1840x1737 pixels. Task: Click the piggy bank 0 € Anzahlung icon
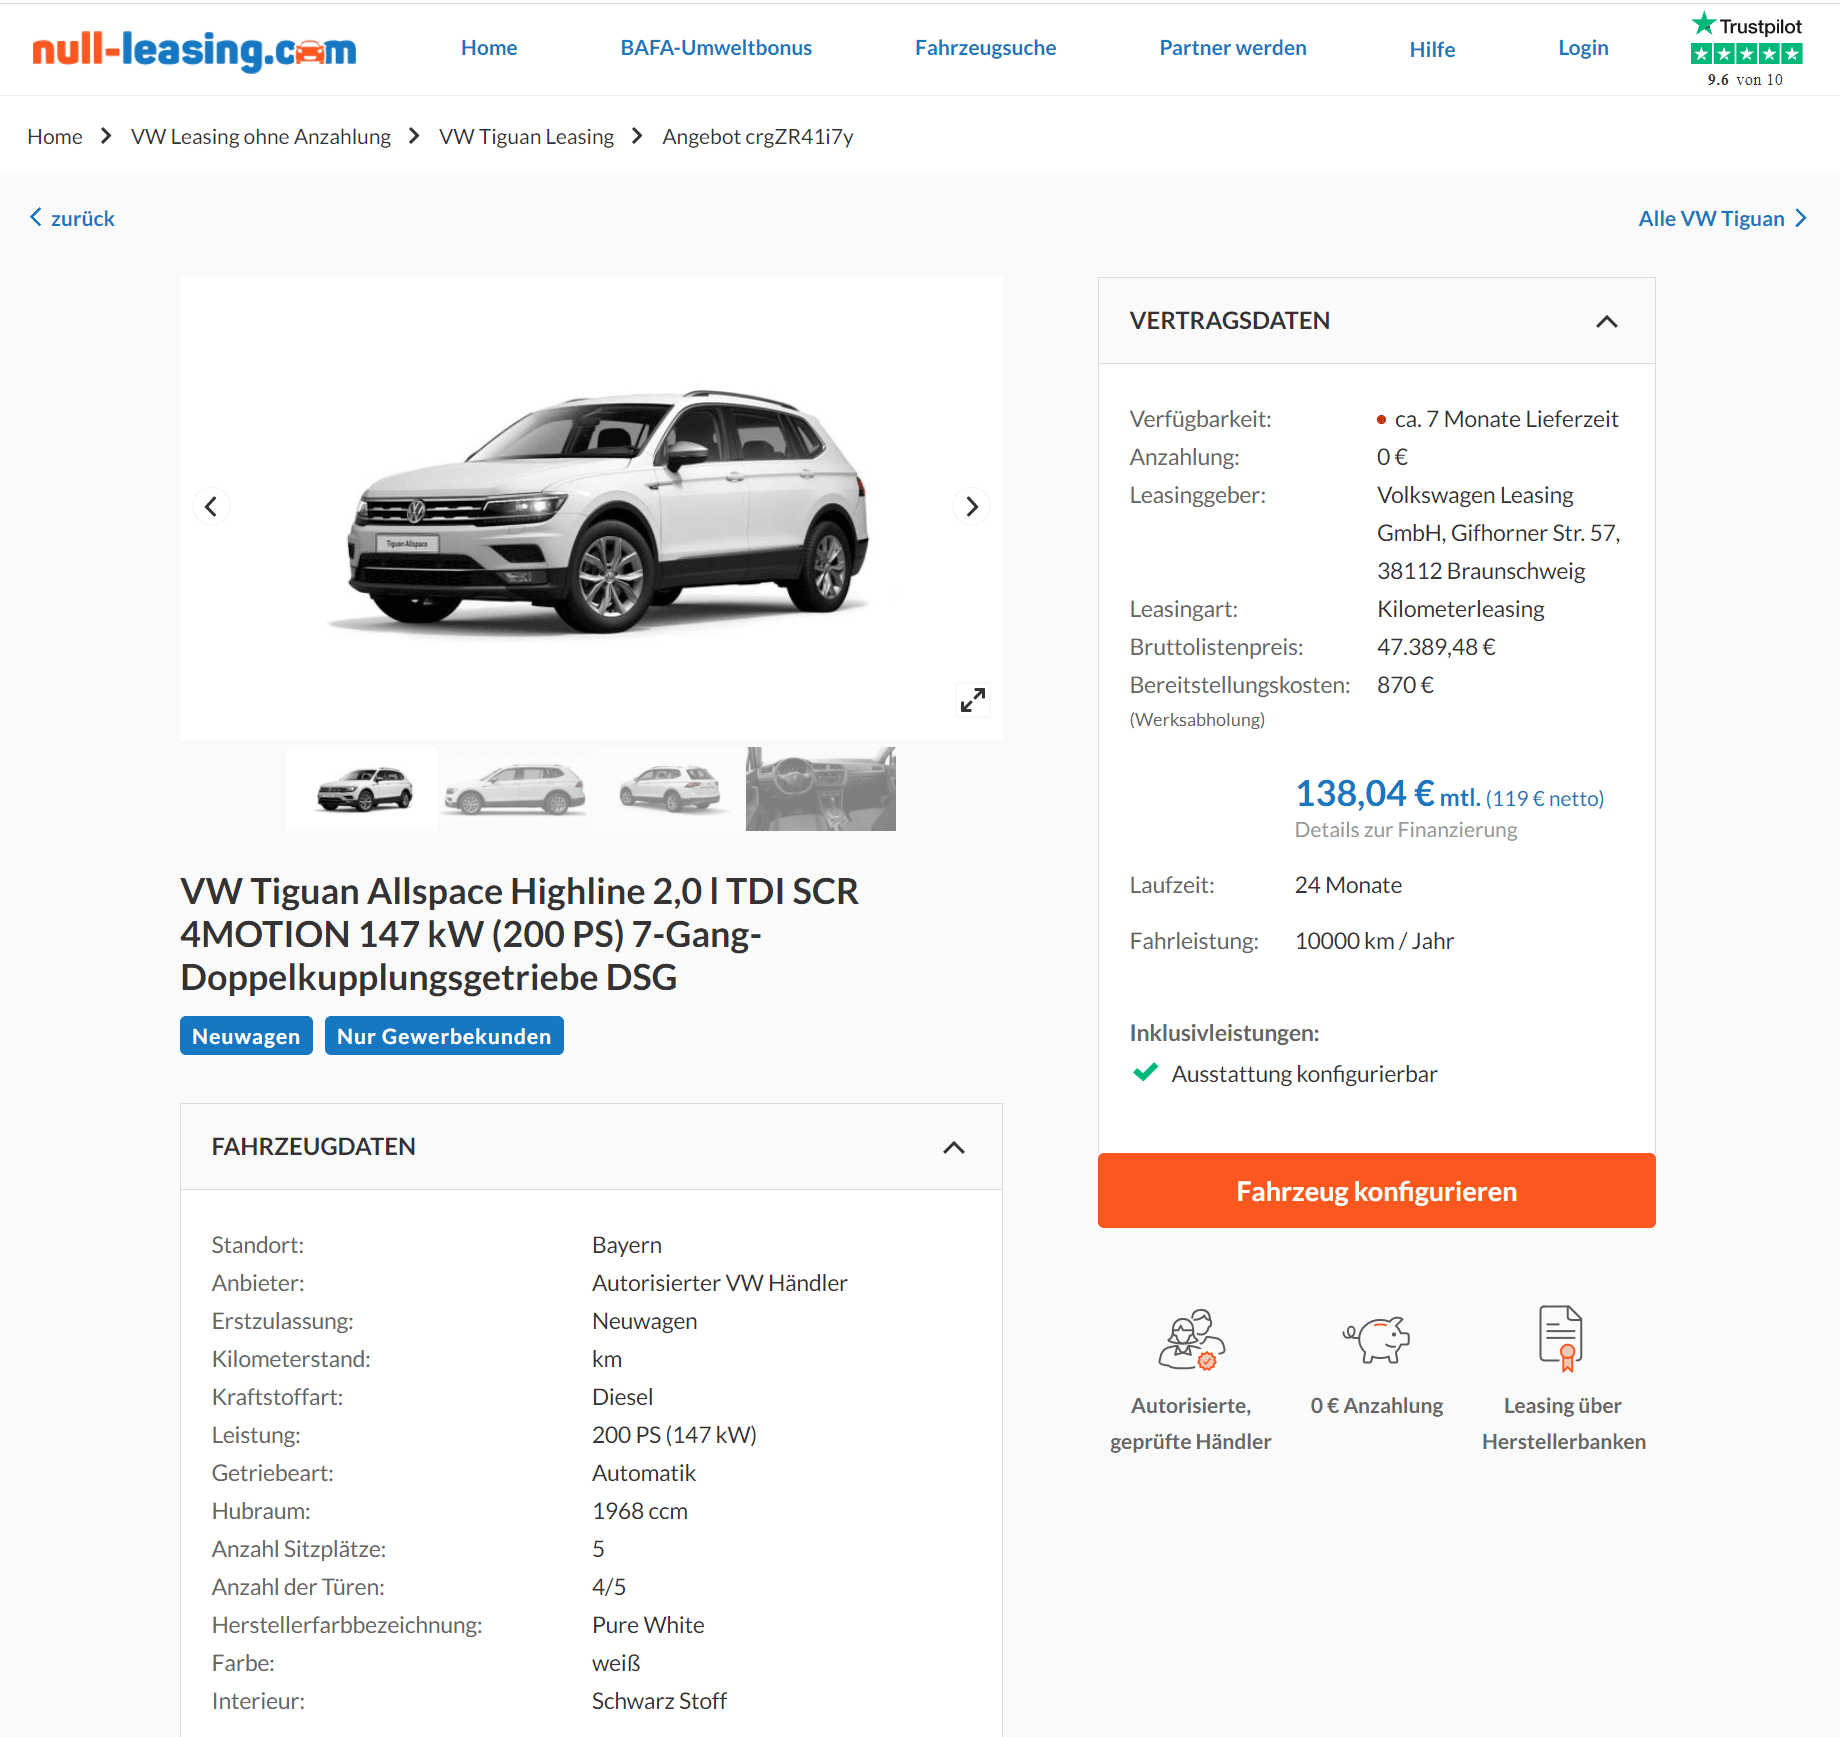point(1376,1339)
